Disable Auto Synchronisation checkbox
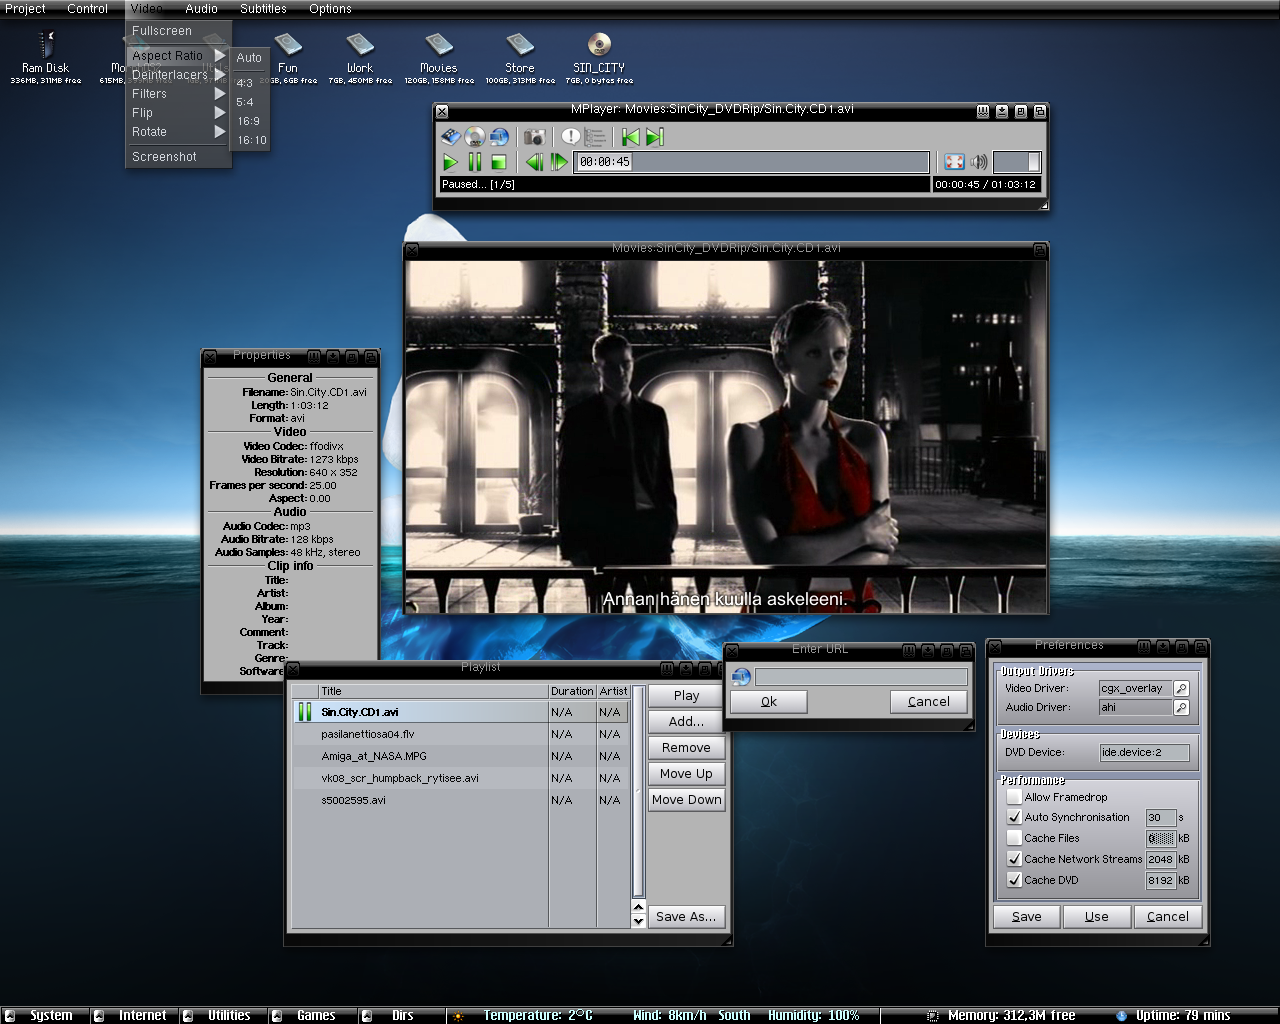Screen dimensions: 1280x1024 click(x=1014, y=817)
